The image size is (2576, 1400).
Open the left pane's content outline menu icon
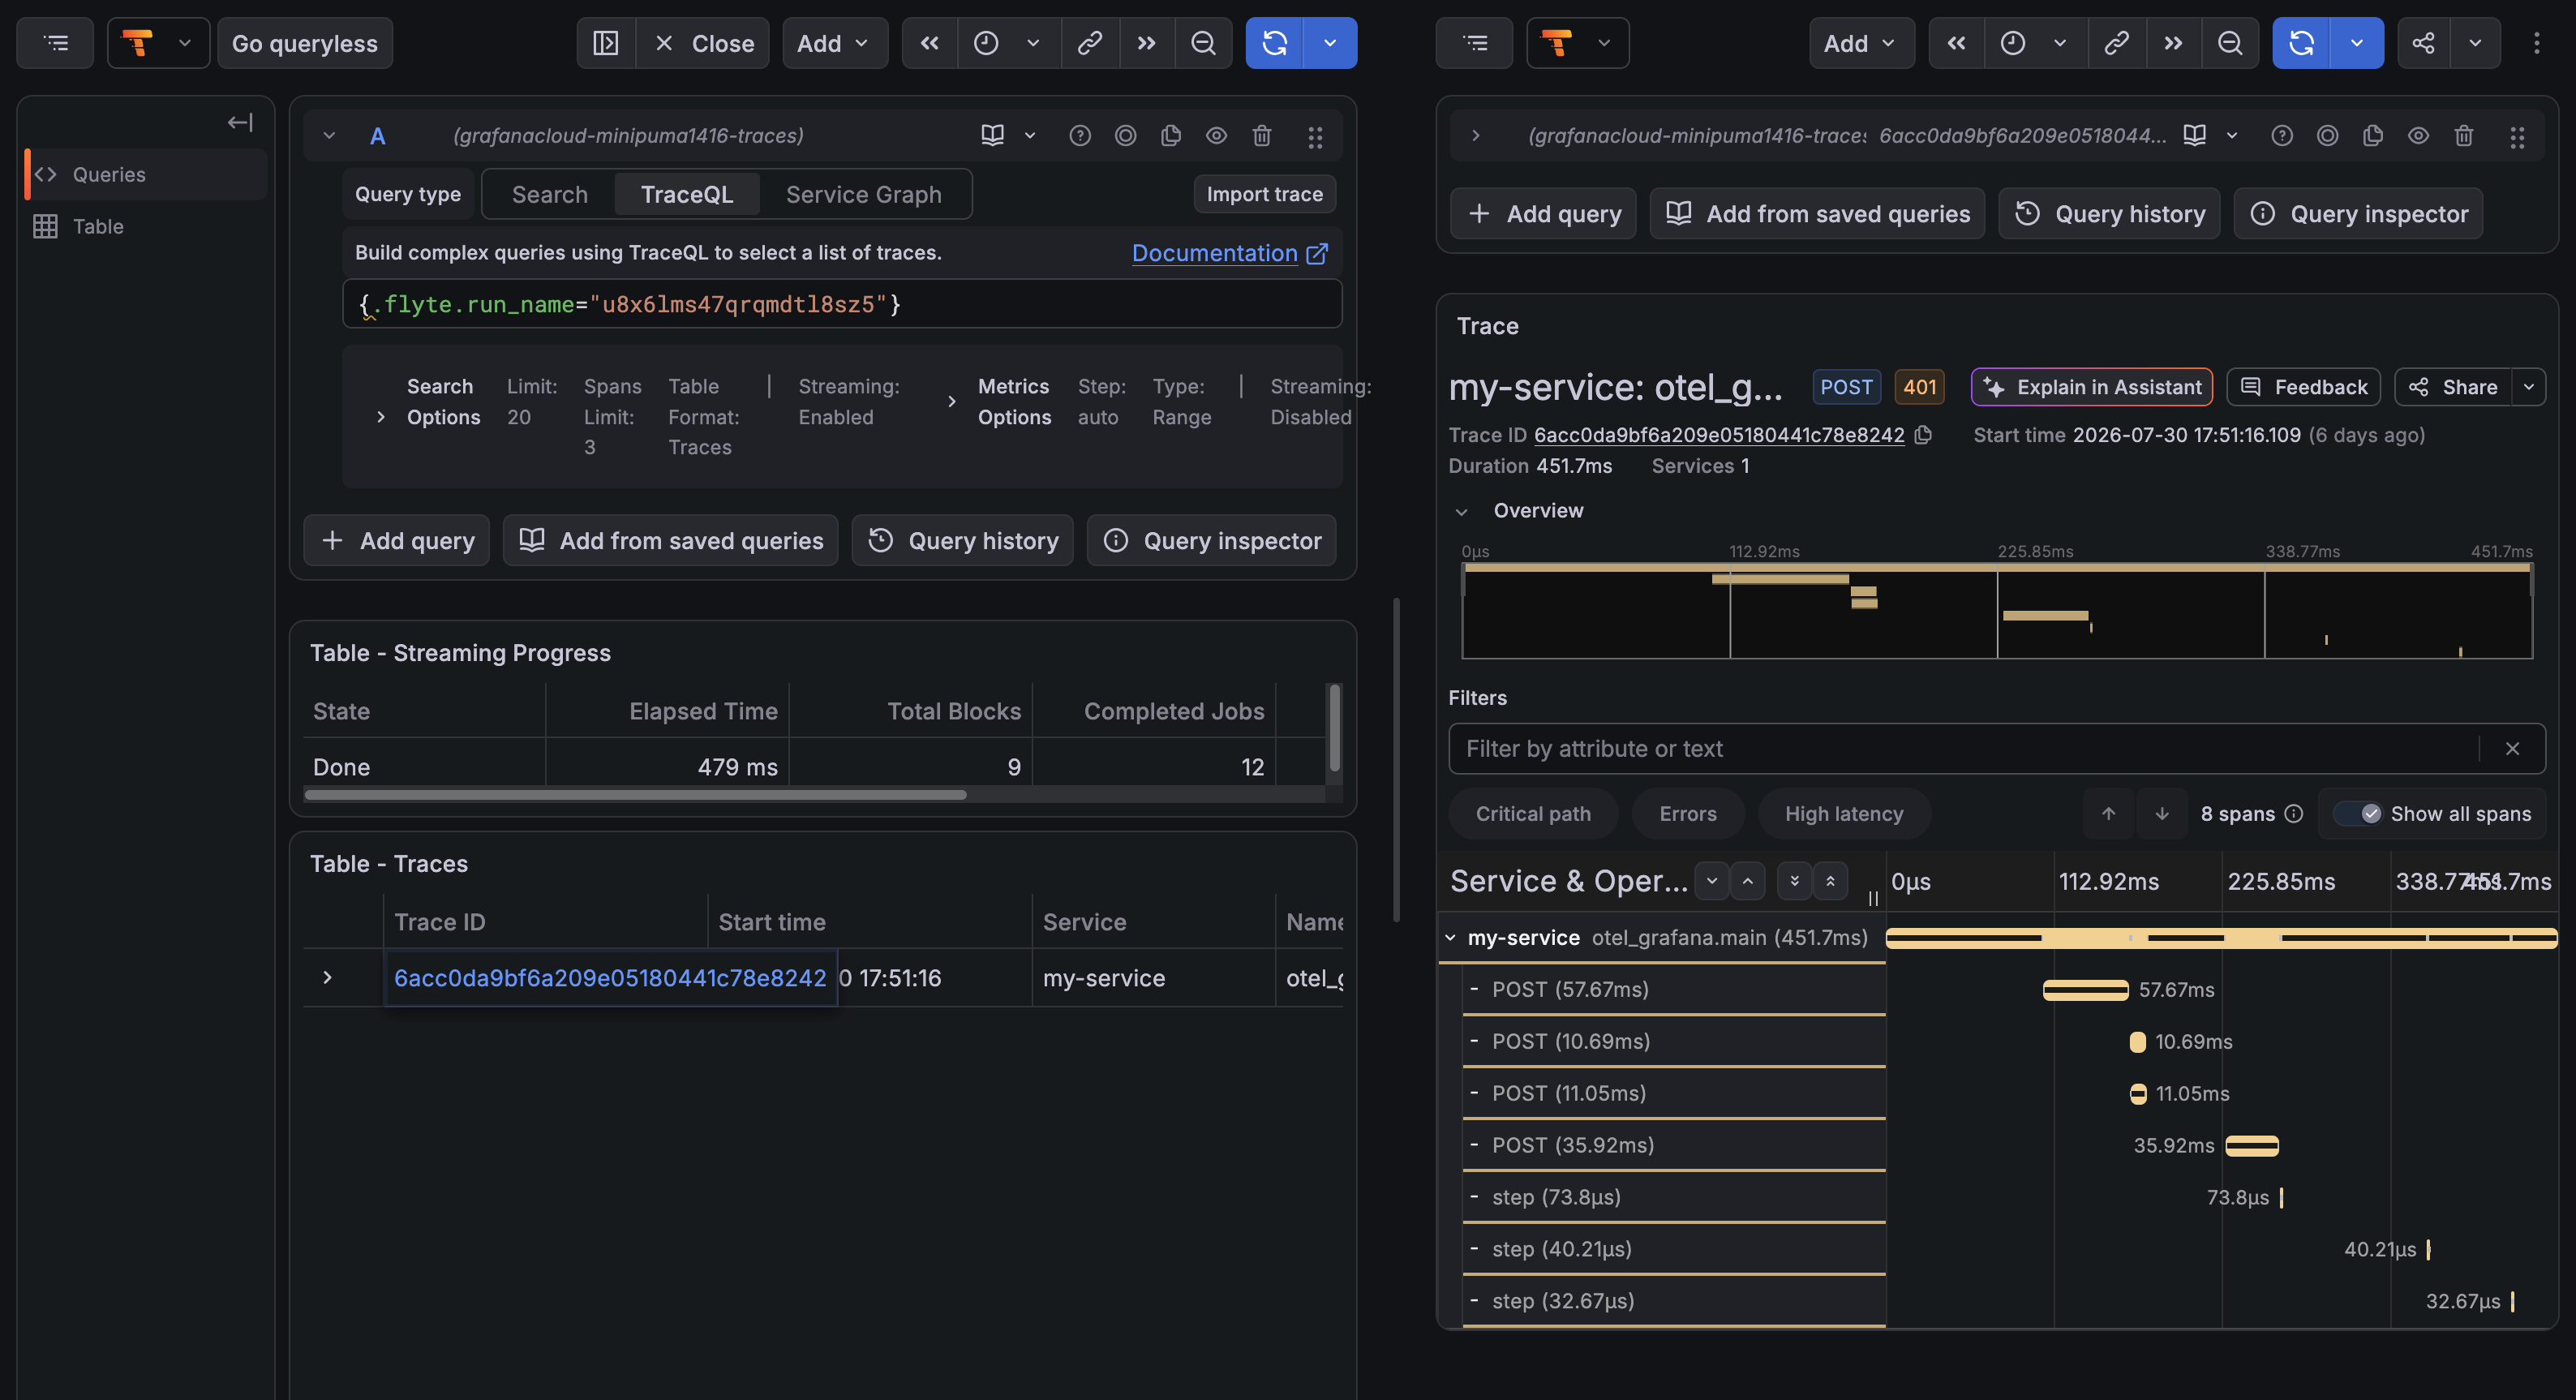pyautogui.click(x=56, y=43)
